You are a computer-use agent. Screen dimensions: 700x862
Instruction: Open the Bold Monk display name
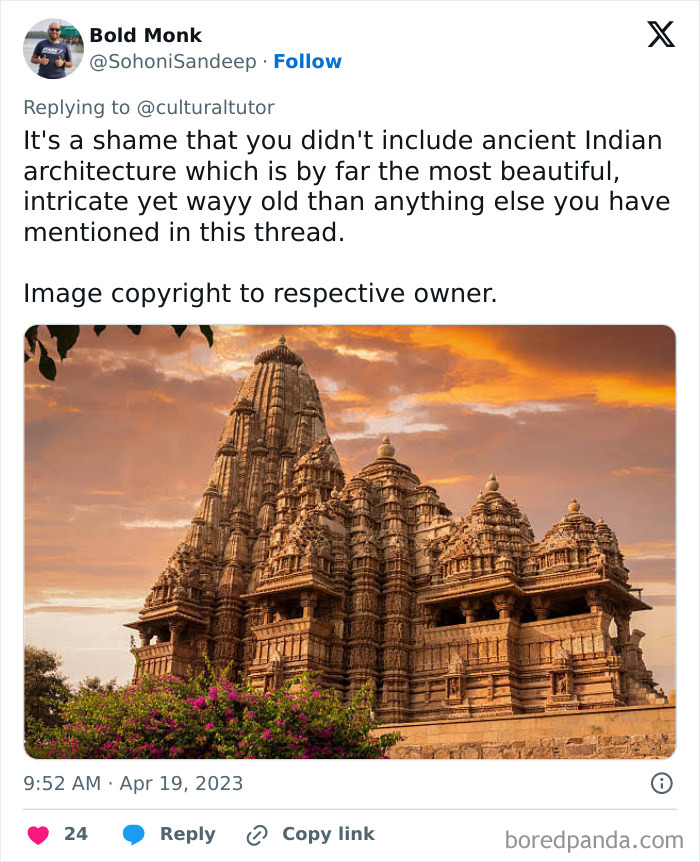click(146, 35)
